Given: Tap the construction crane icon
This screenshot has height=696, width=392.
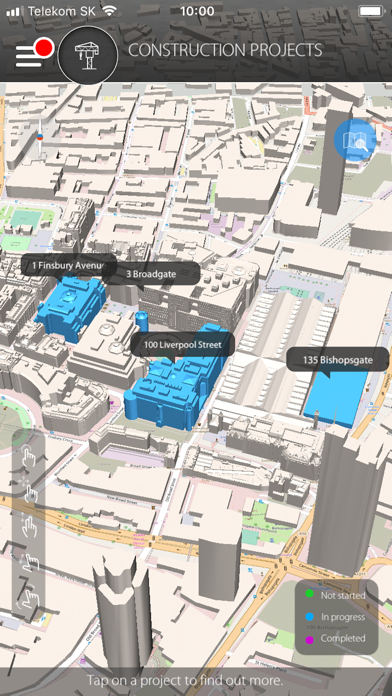Looking at the screenshot, I should (88, 55).
